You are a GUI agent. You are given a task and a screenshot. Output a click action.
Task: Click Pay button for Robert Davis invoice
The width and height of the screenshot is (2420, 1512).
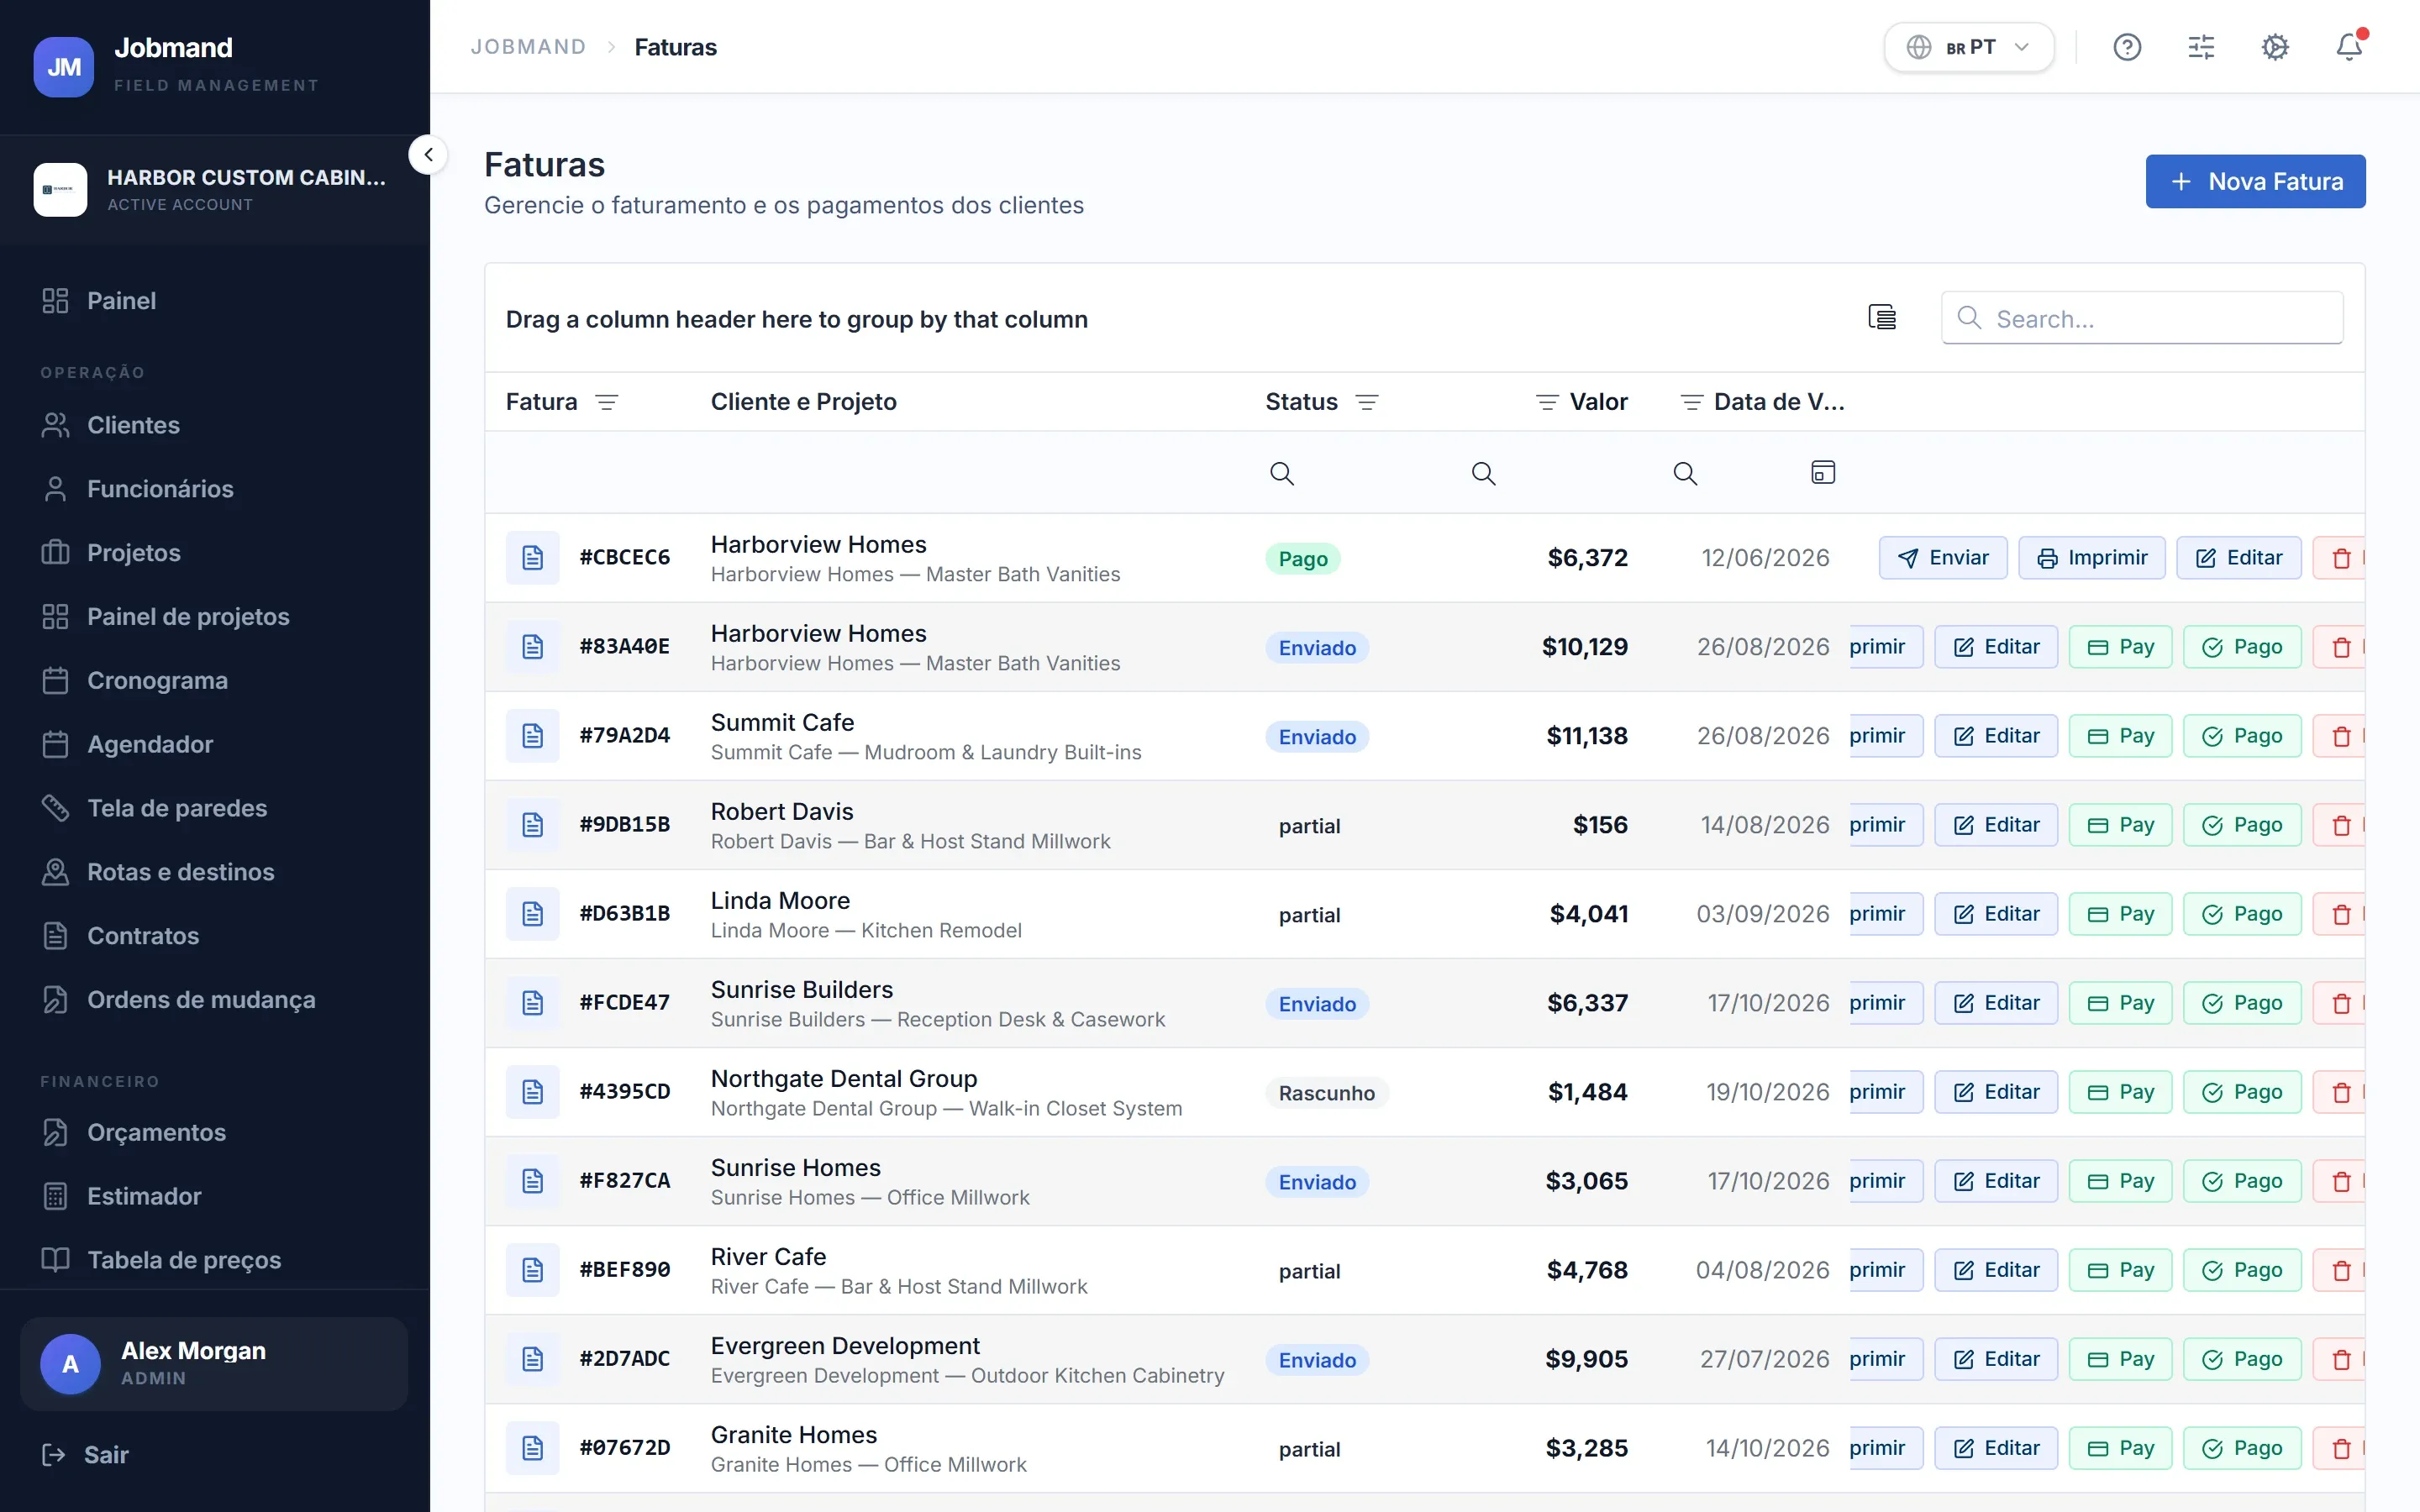2120,825
